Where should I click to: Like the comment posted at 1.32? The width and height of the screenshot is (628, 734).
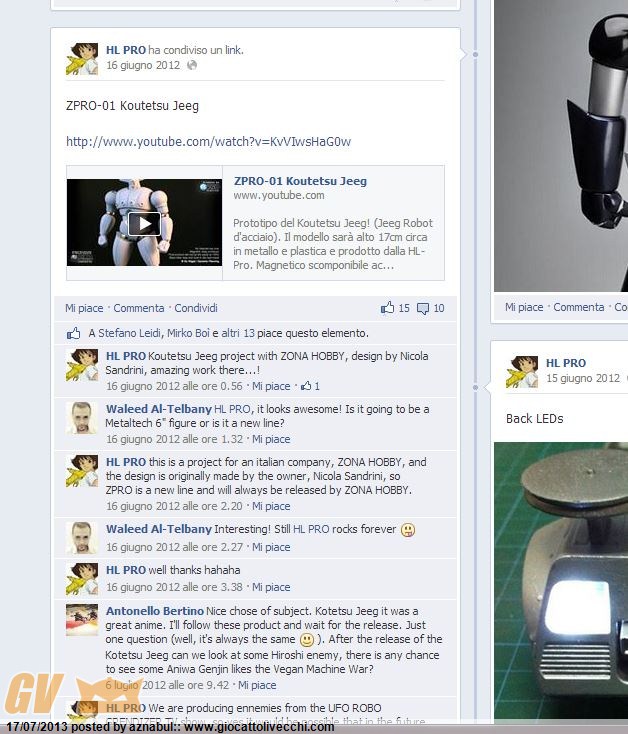(x=271, y=439)
